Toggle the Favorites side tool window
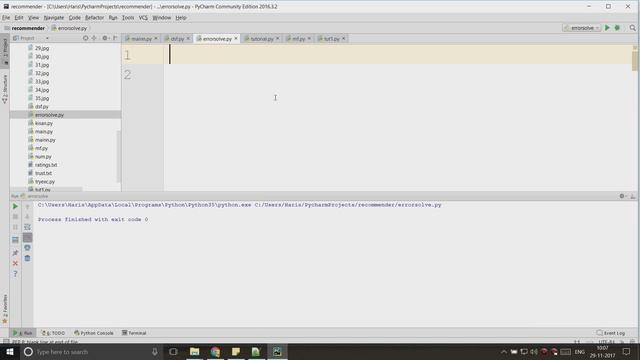 pos(5,309)
